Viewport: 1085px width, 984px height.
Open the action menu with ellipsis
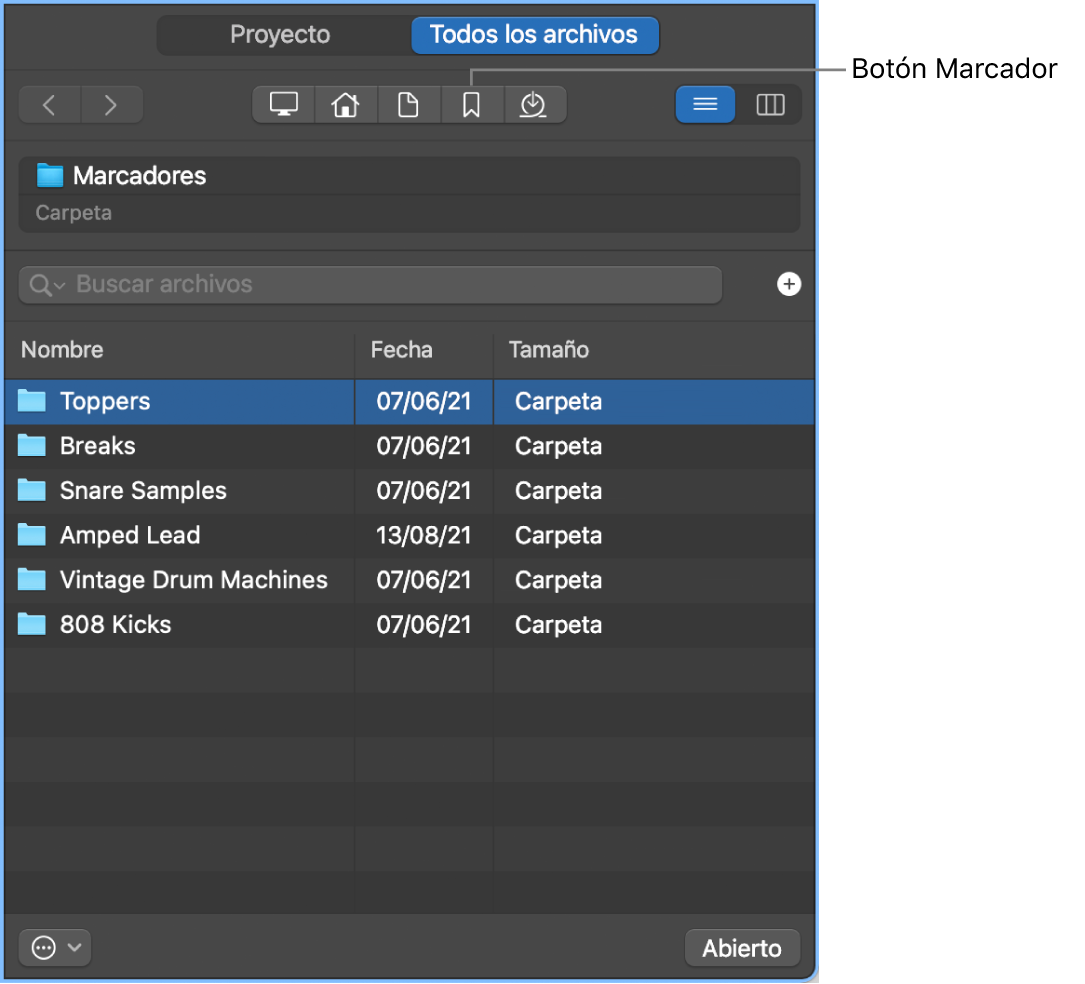(x=55, y=947)
